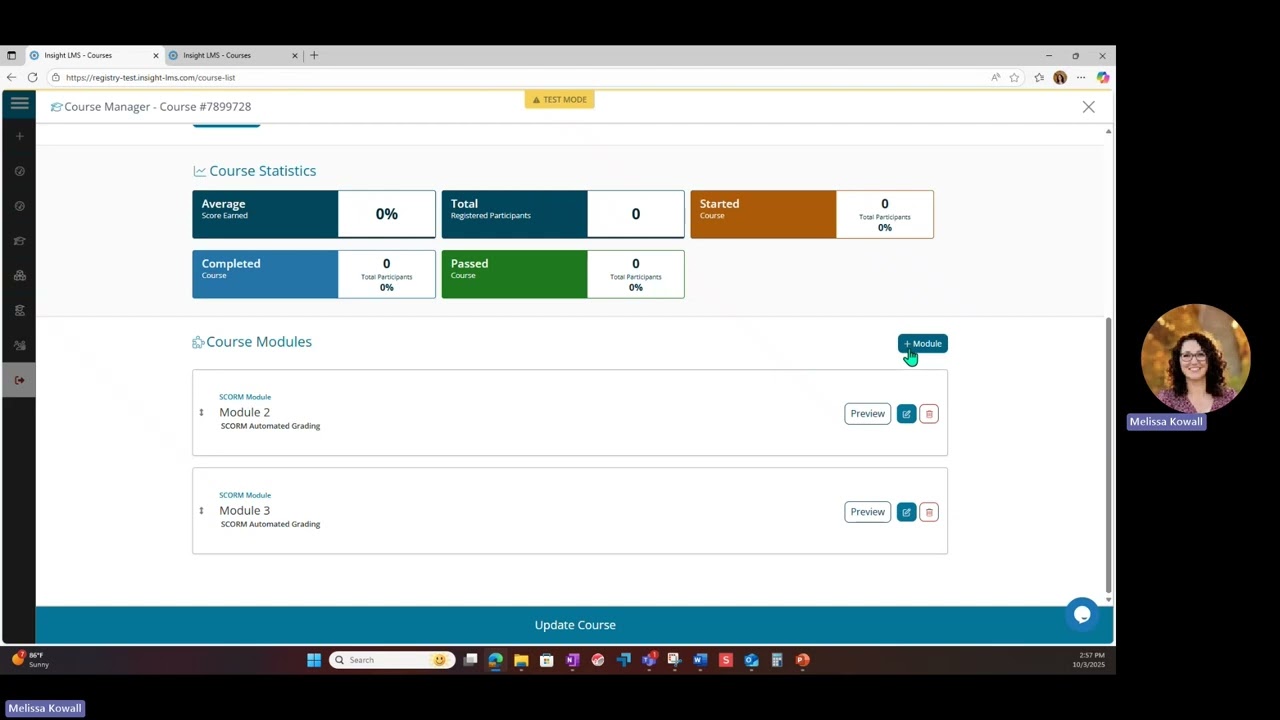Open a new browser tab
Screen dimensions: 1280x720
[x=314, y=56]
